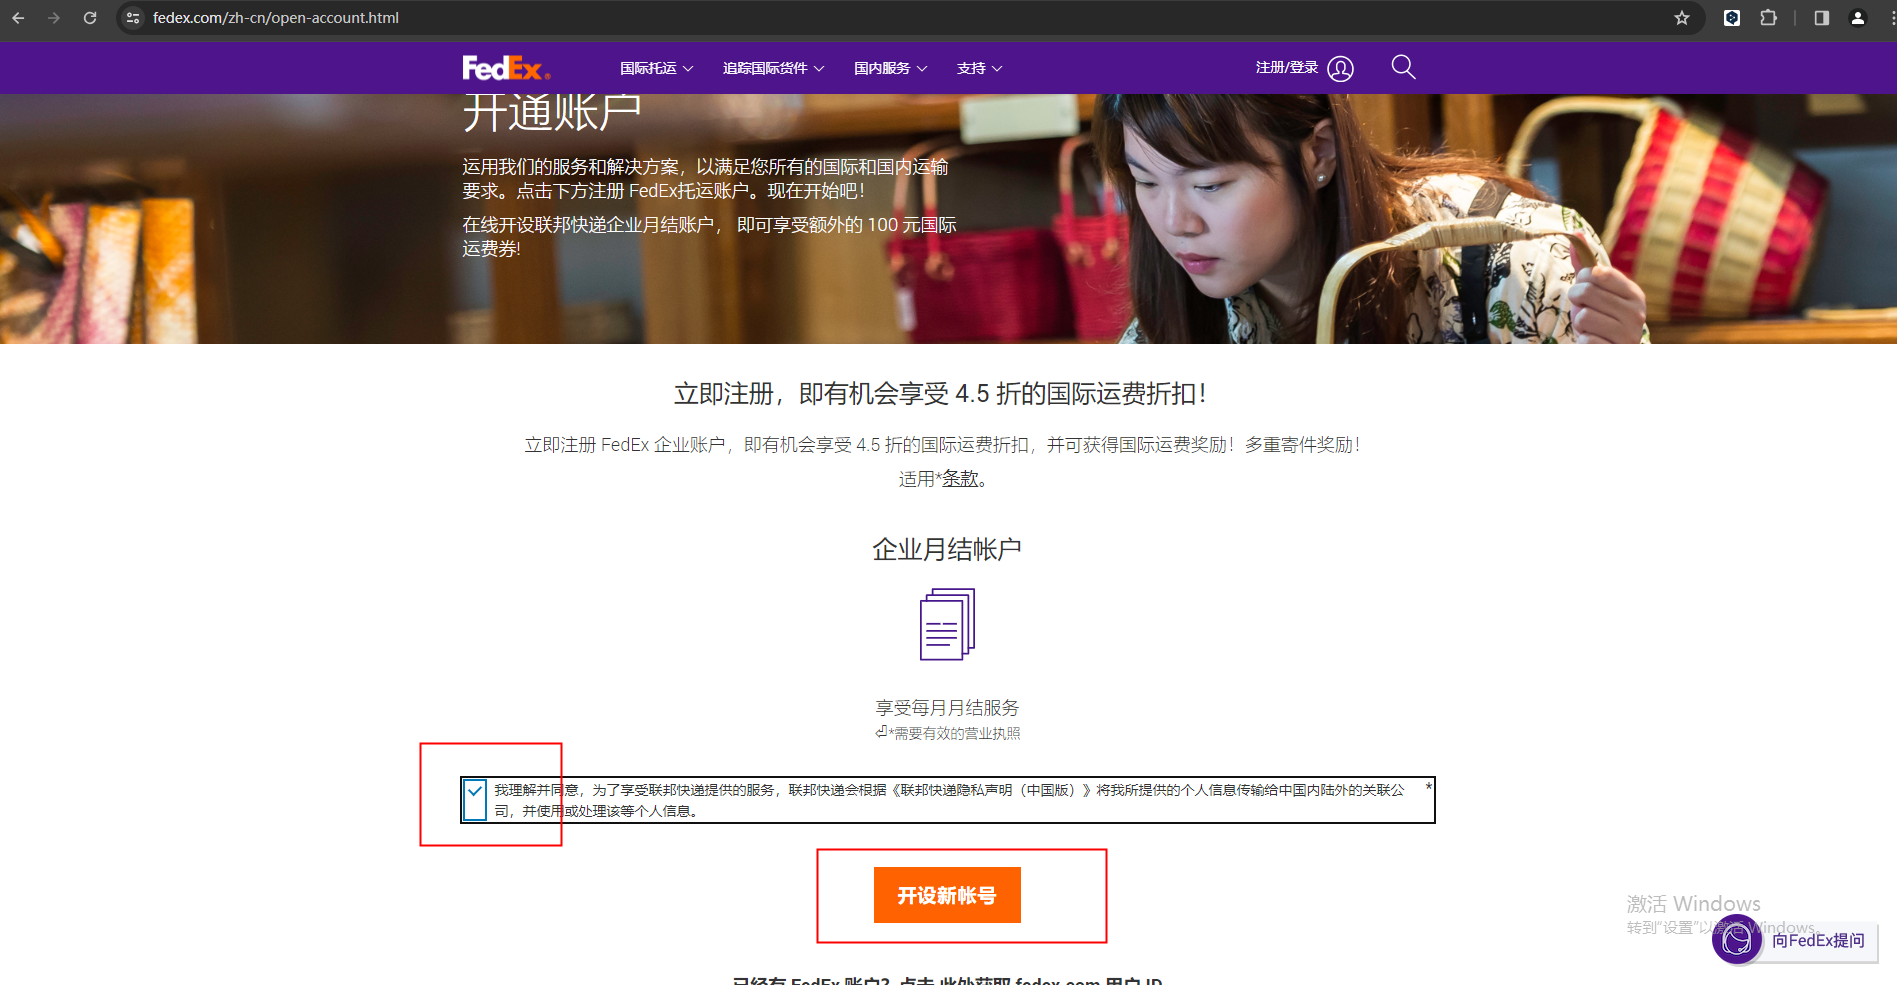Expand the 国际托运 dropdown menu
This screenshot has width=1897, height=985.
click(656, 68)
